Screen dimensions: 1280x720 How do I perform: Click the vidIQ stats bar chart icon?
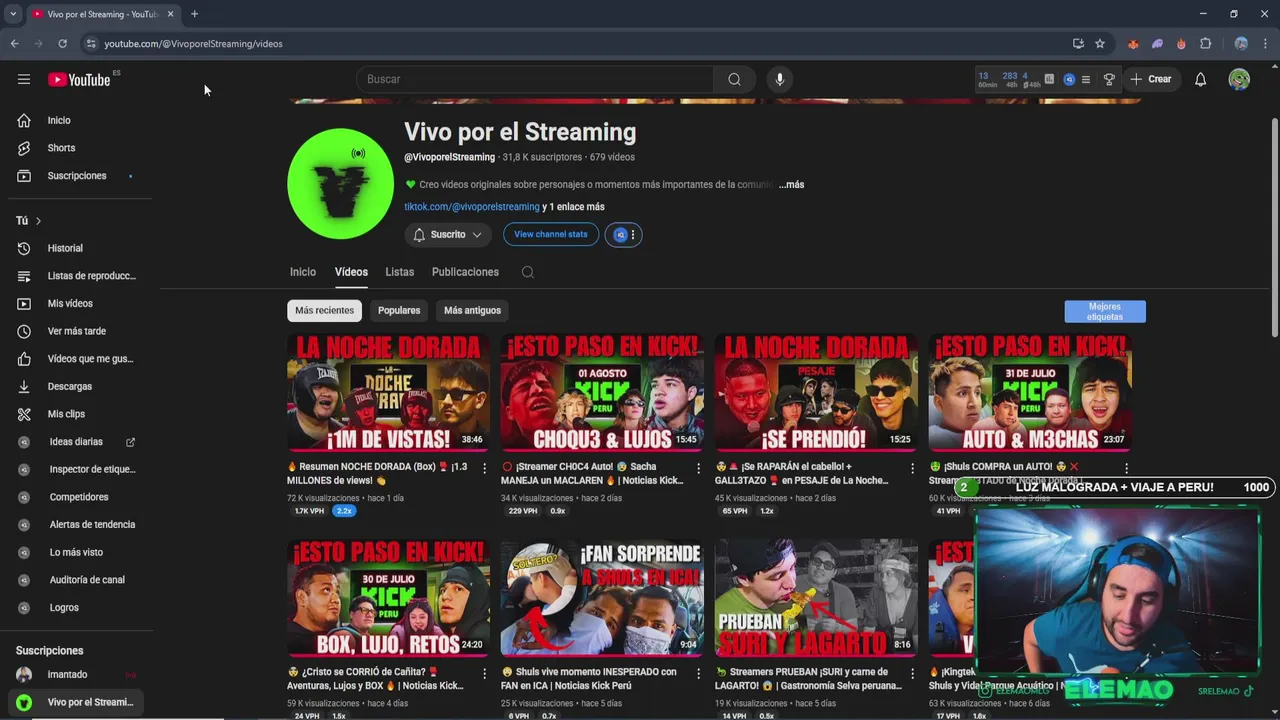(1049, 79)
